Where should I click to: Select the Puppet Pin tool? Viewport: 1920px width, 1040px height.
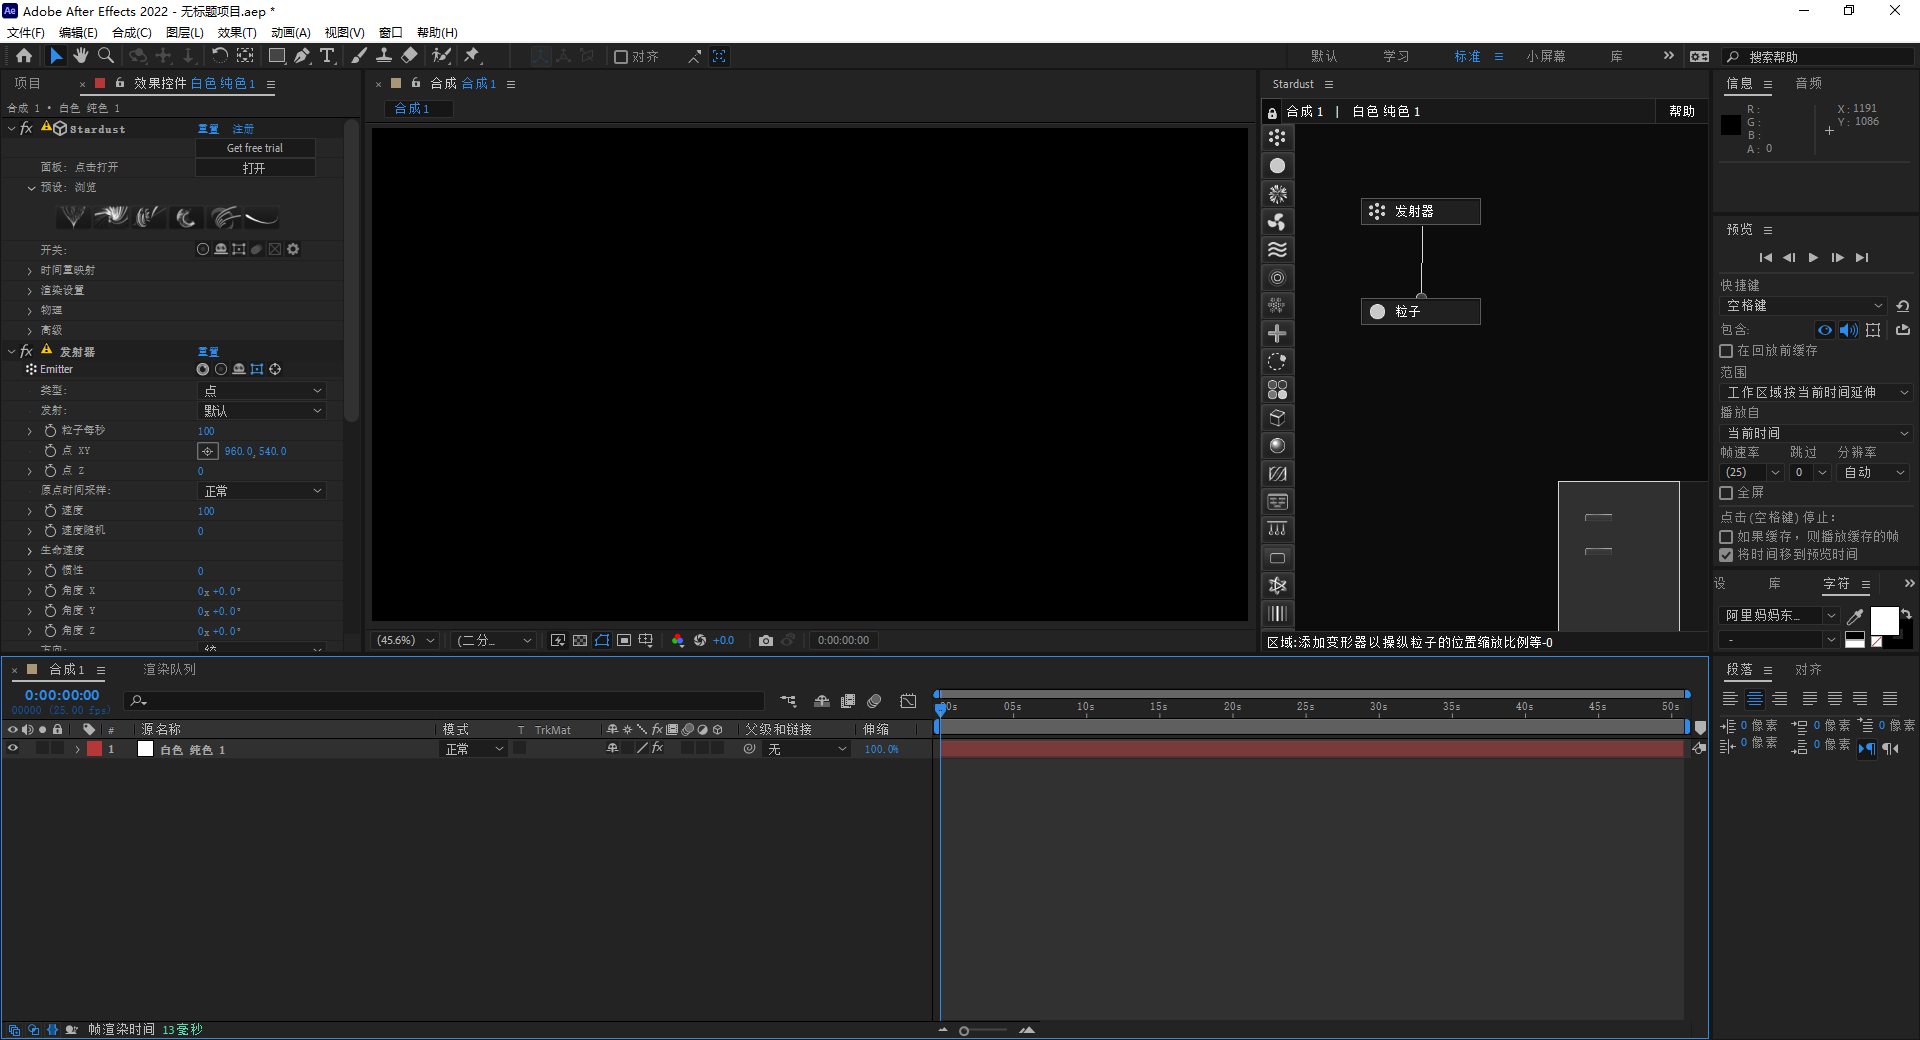pyautogui.click(x=472, y=56)
